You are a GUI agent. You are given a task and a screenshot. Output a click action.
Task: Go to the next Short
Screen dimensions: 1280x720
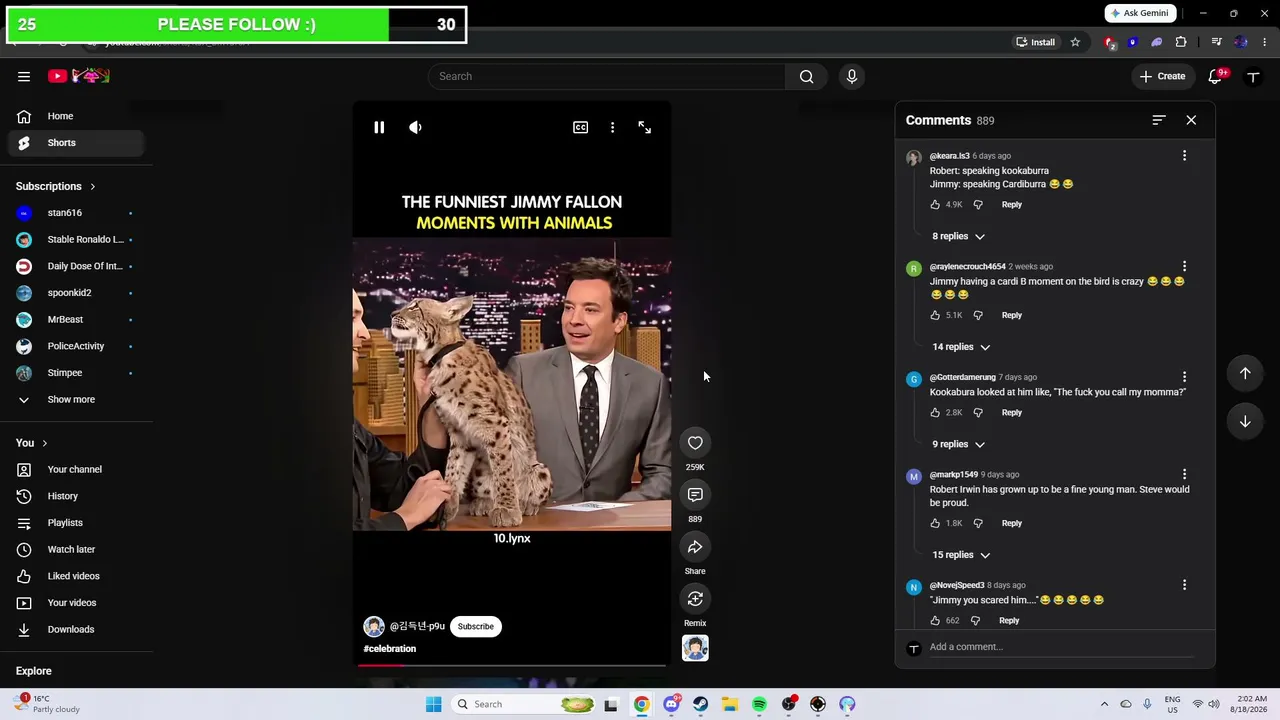coord(1245,421)
